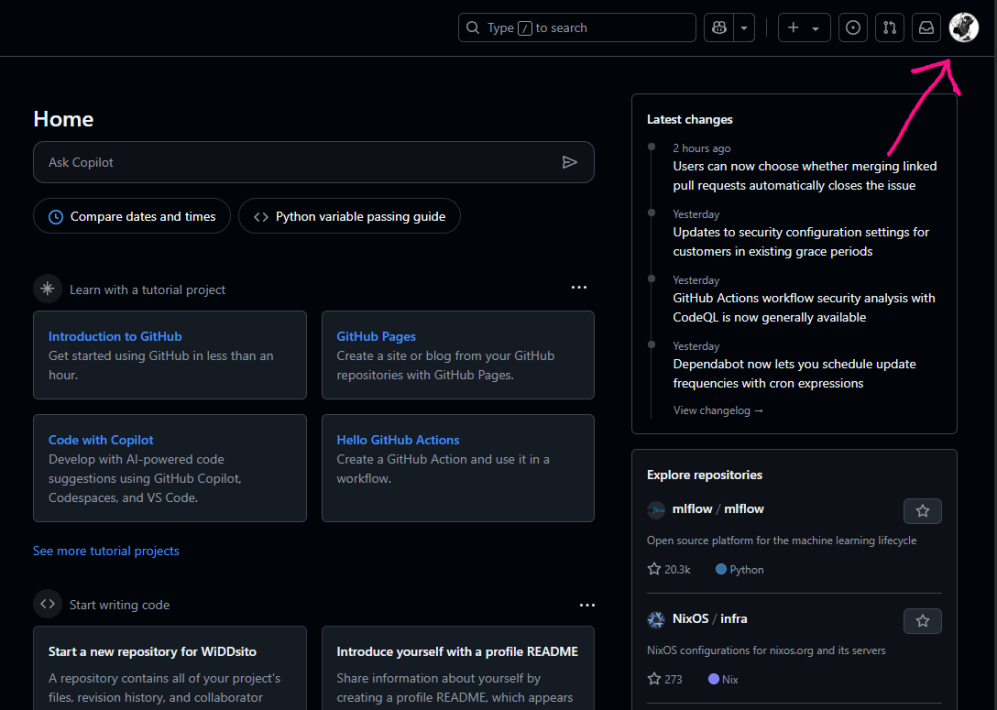997x710 pixels.
Task: Click the Start writing code brackets icon
Action: (48, 604)
